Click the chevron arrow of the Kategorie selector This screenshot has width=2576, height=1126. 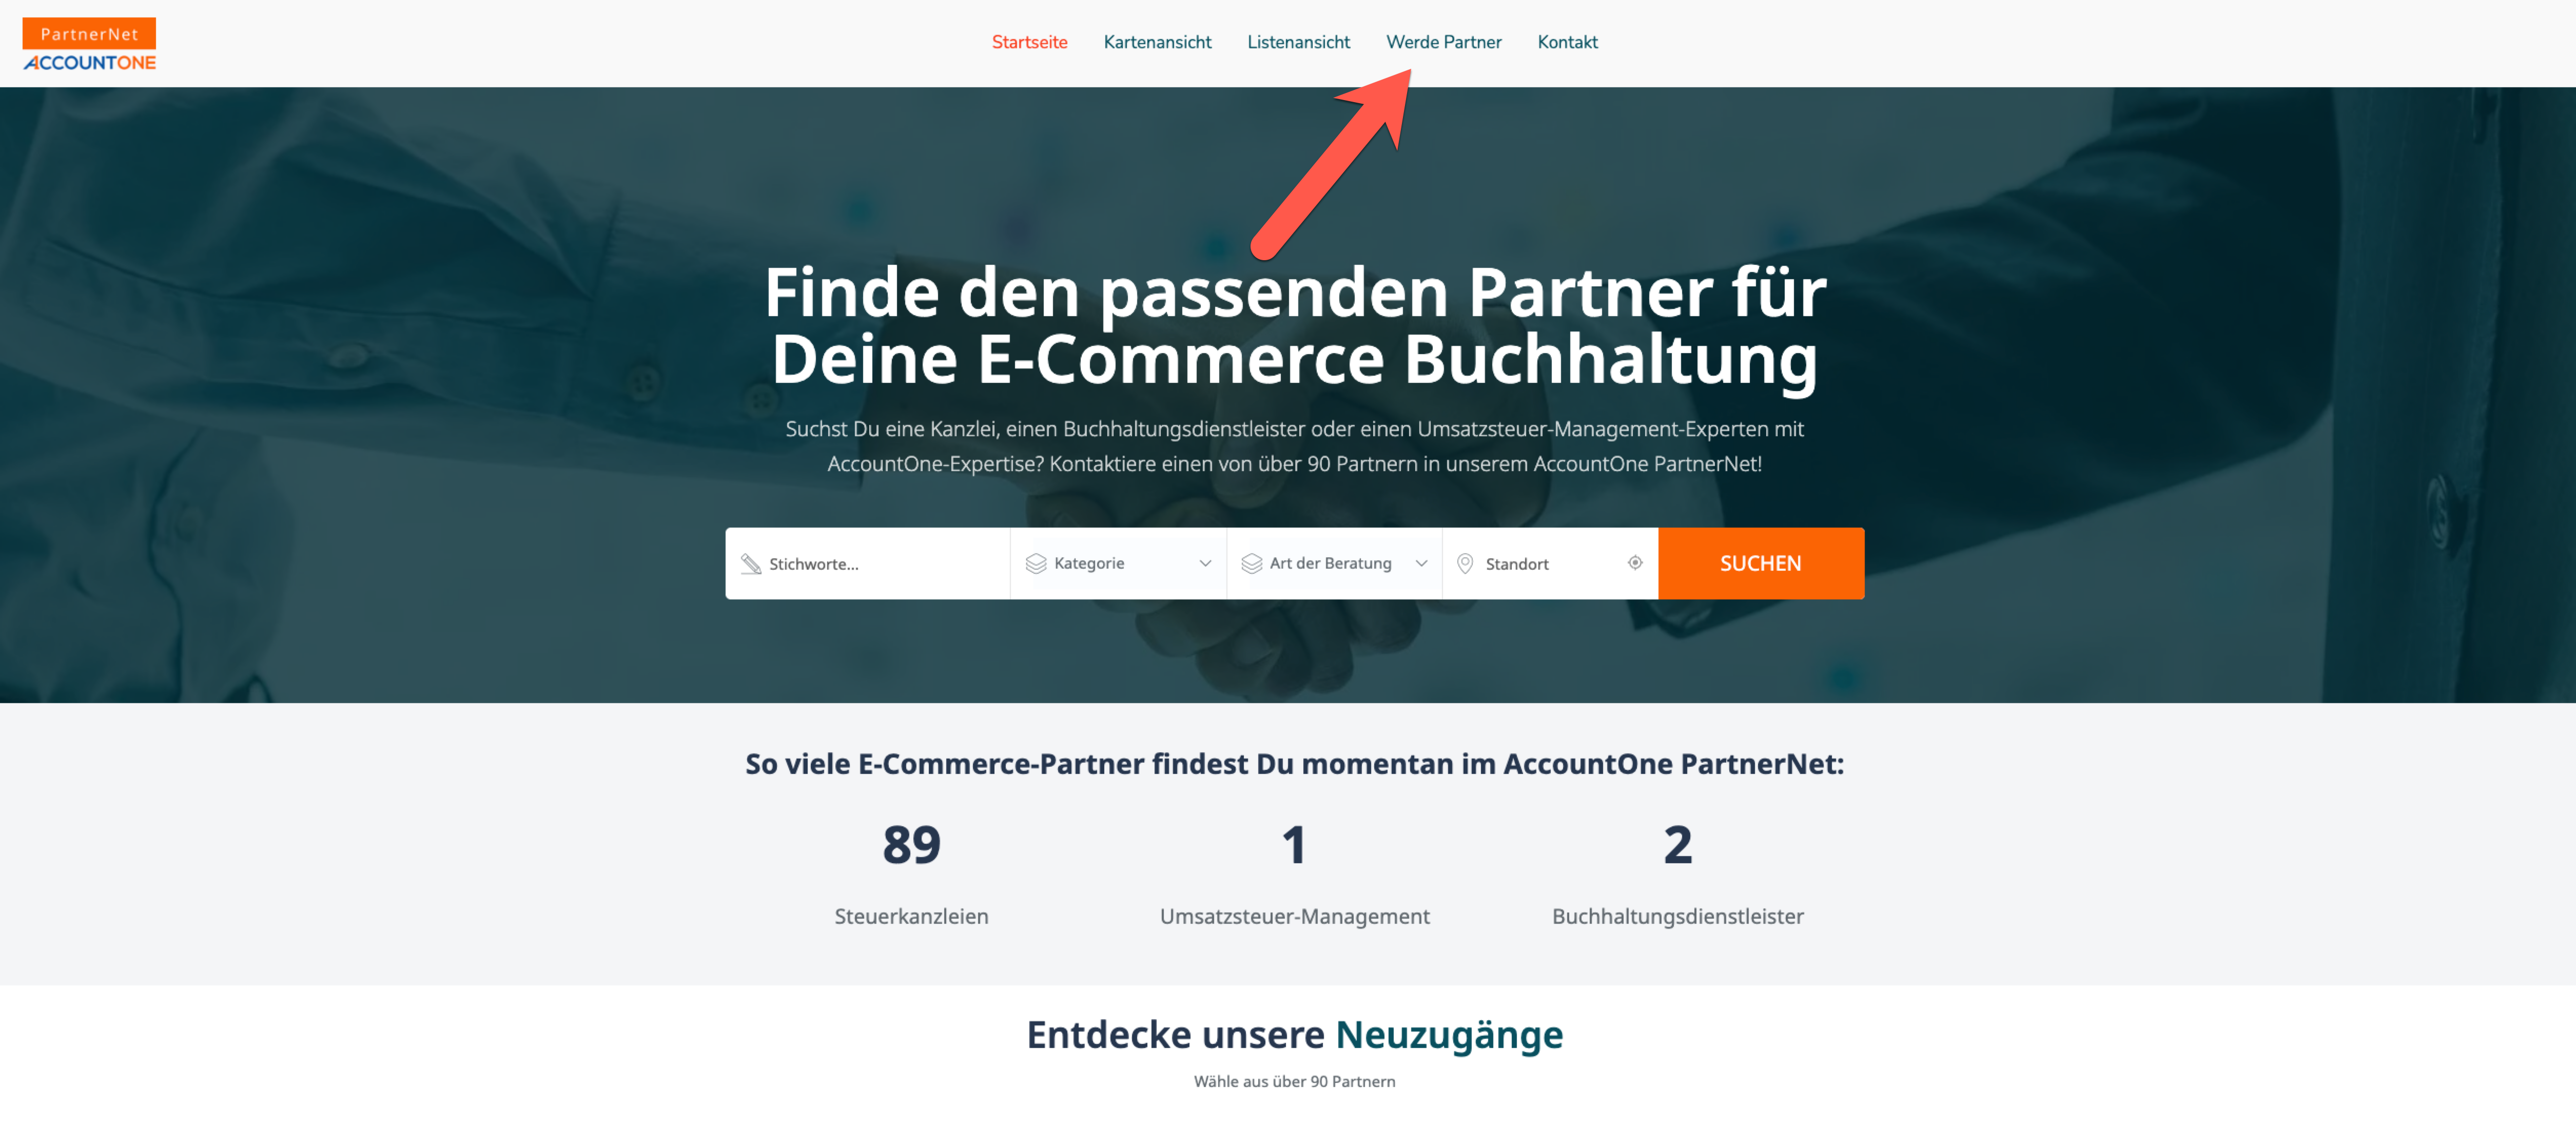click(x=1205, y=564)
